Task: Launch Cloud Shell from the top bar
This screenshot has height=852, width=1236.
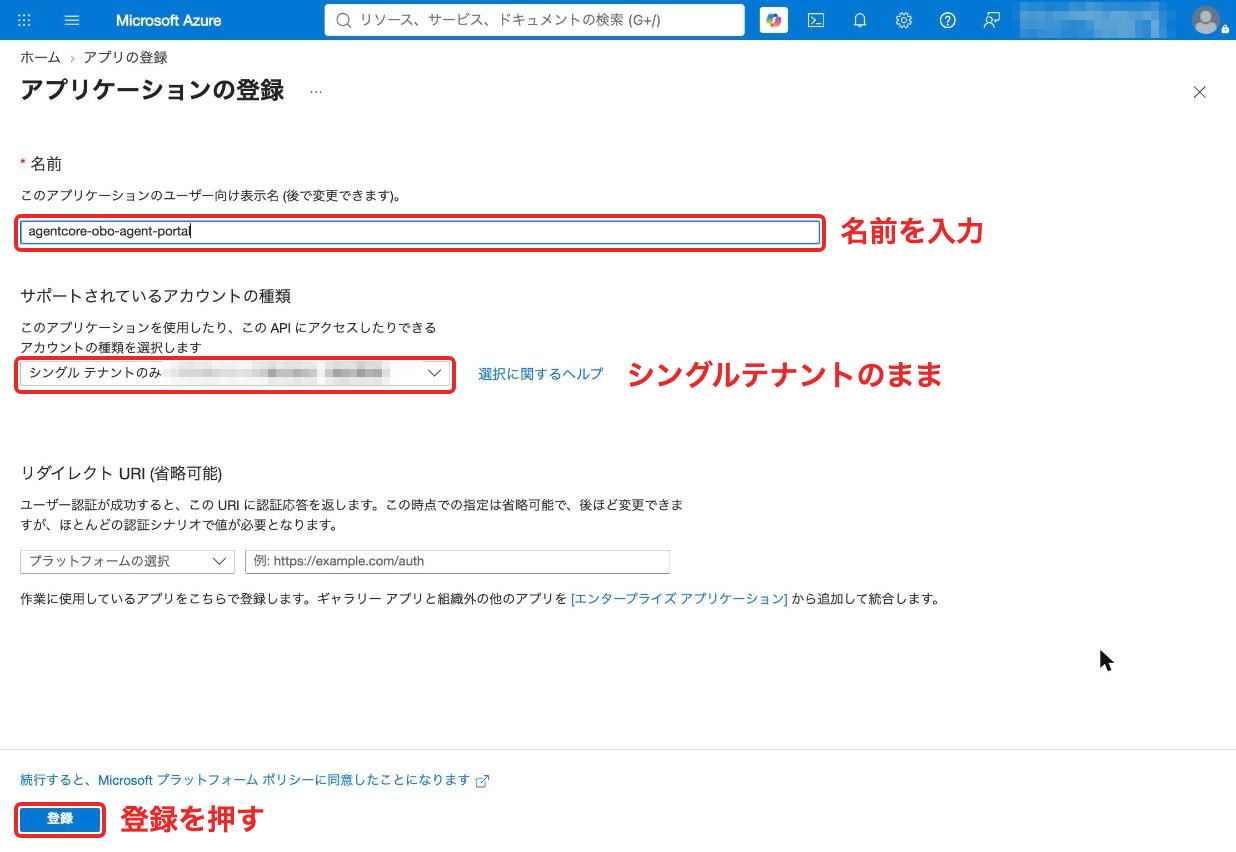Action: click(816, 20)
